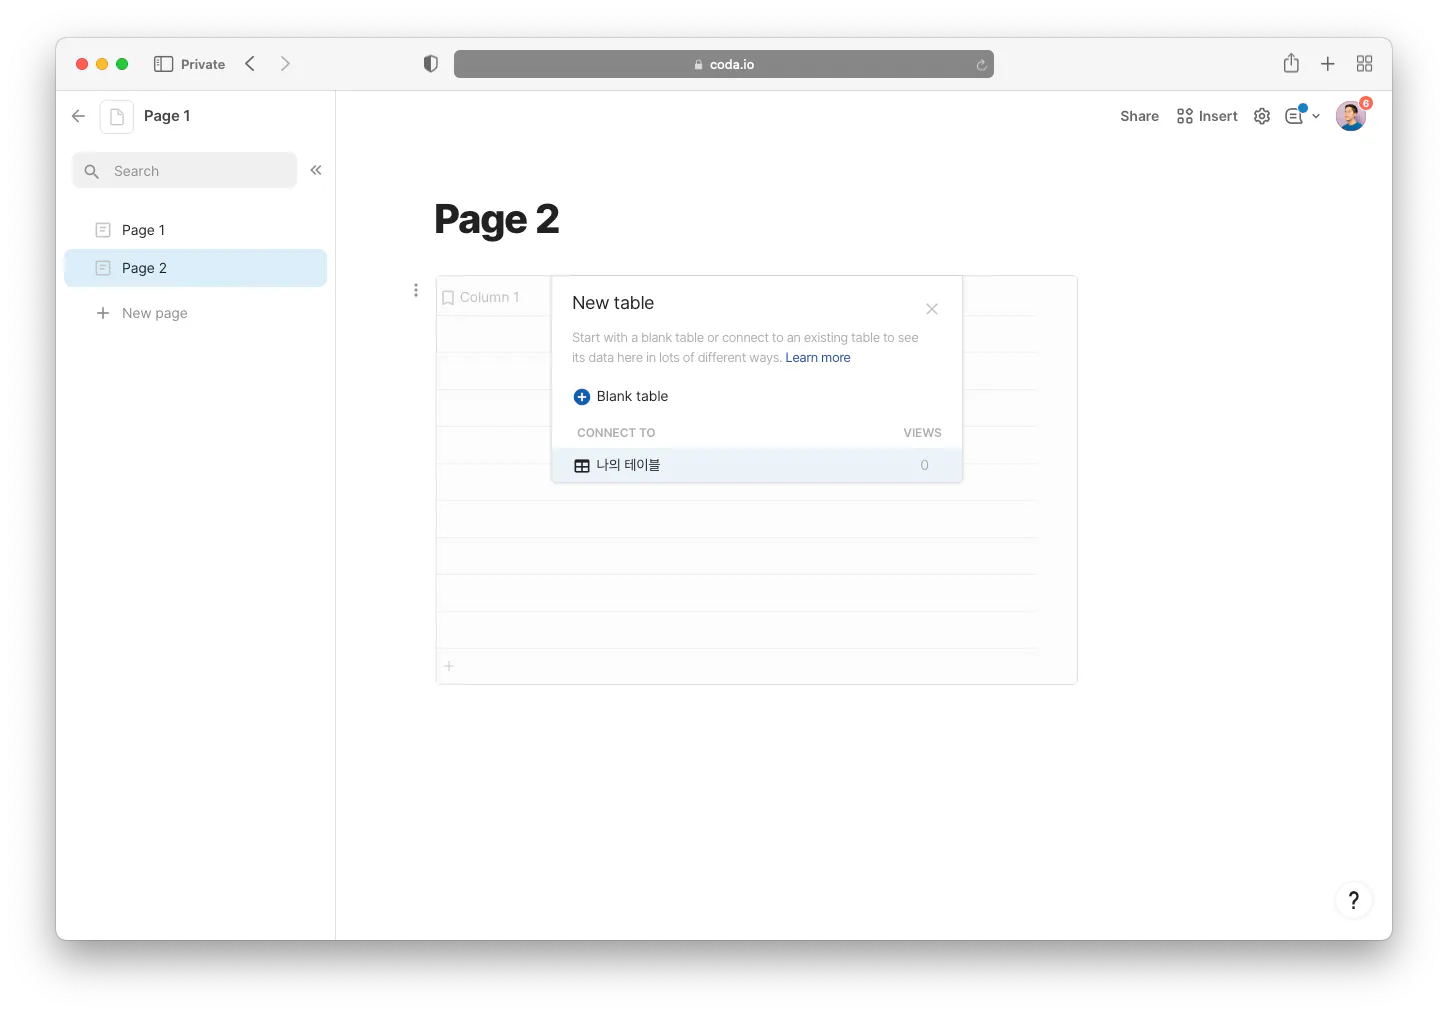
Task: Click the Share button
Action: (x=1139, y=116)
